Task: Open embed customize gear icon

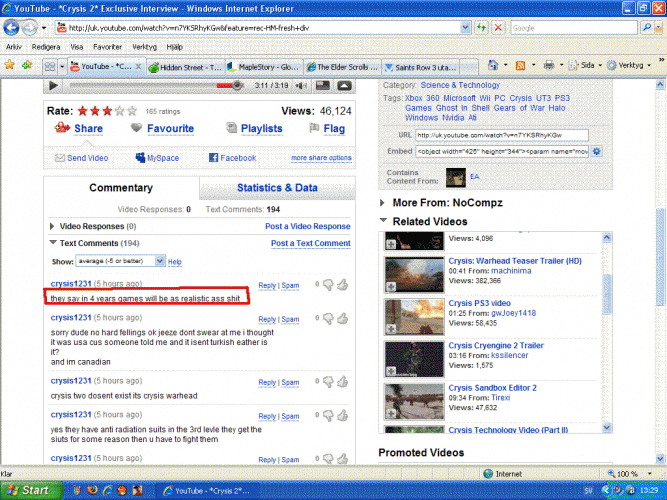Action: pyautogui.click(x=597, y=151)
